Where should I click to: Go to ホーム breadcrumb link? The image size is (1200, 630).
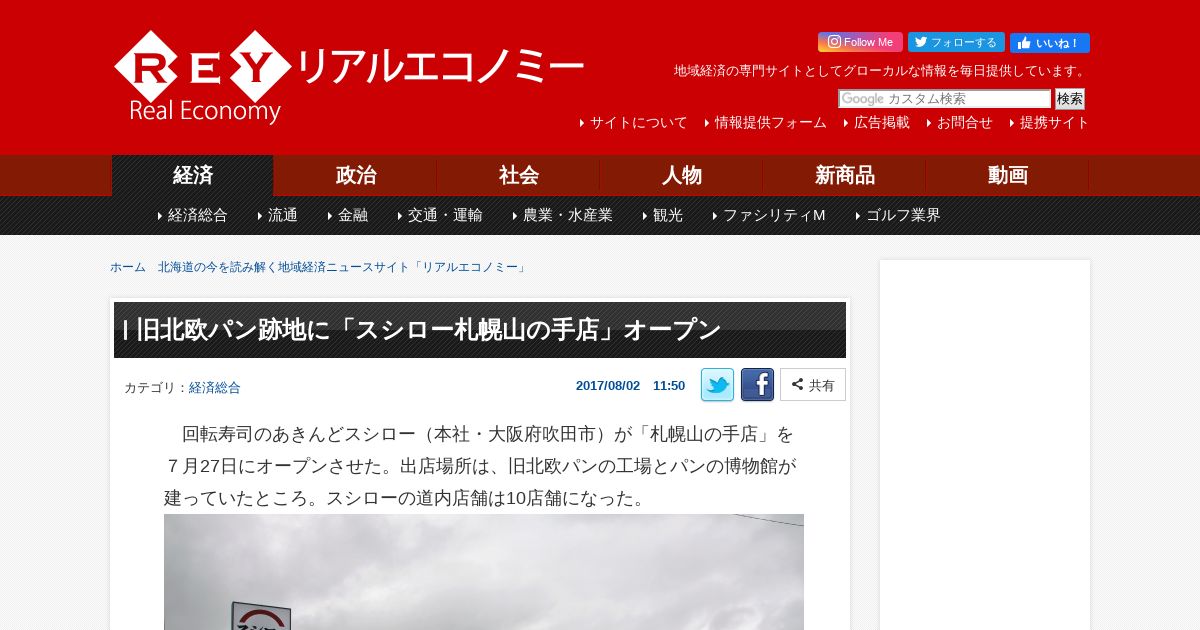tap(128, 267)
